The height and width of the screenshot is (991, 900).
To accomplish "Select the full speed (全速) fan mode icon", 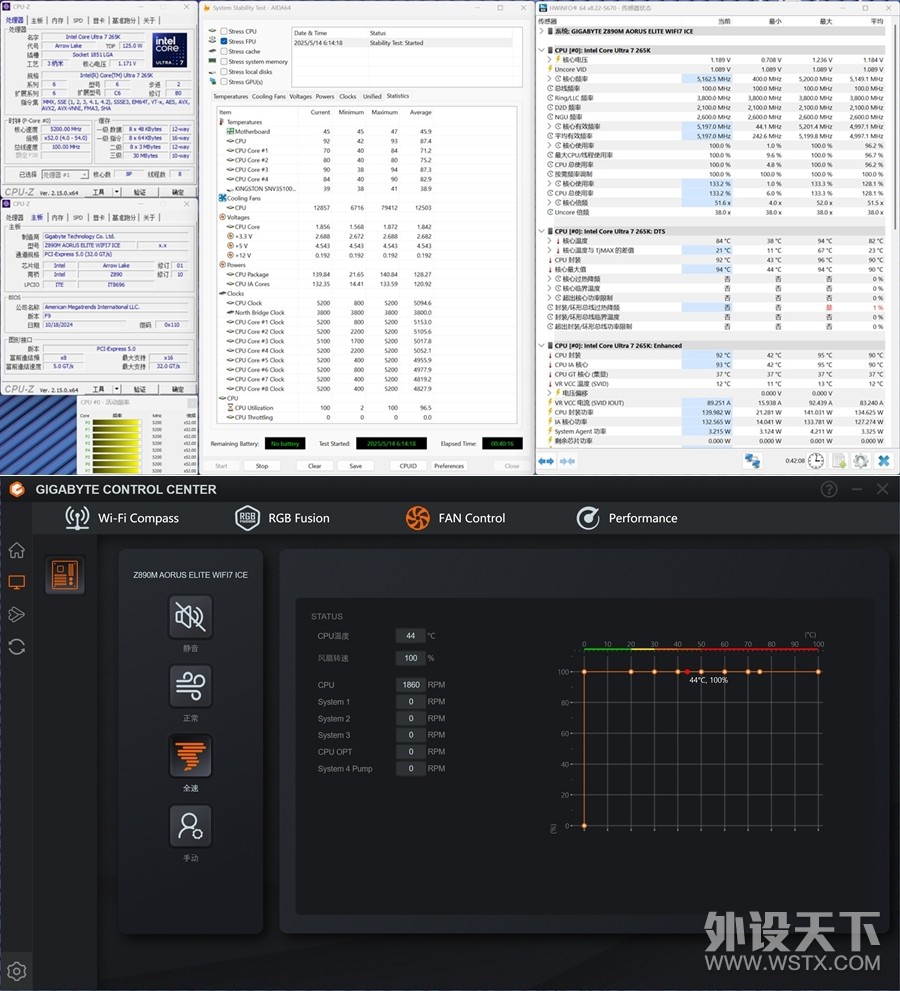I will click(x=190, y=757).
